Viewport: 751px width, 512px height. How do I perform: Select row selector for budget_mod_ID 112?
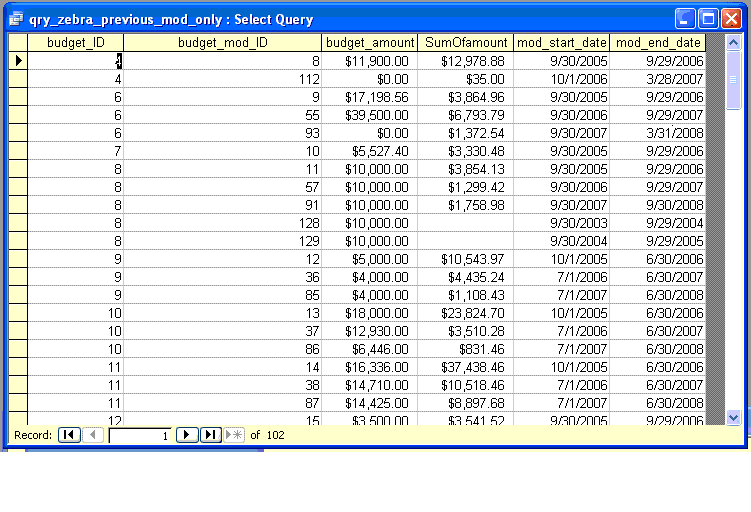point(18,79)
